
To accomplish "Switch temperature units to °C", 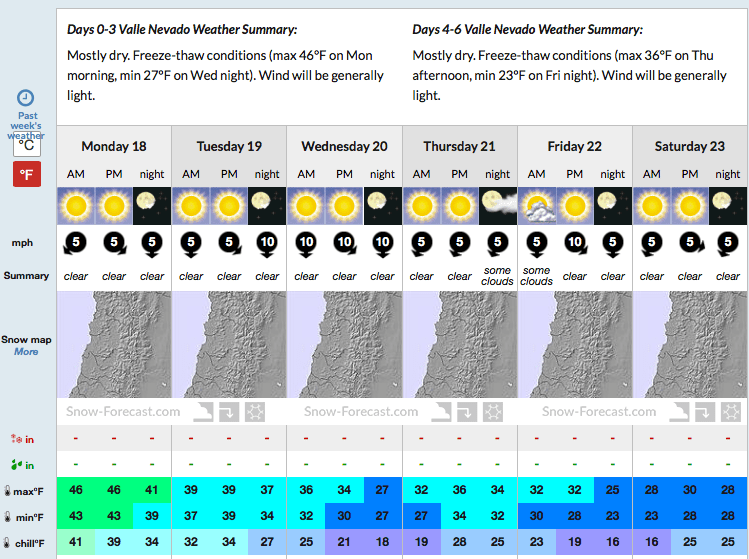I will pos(27,145).
